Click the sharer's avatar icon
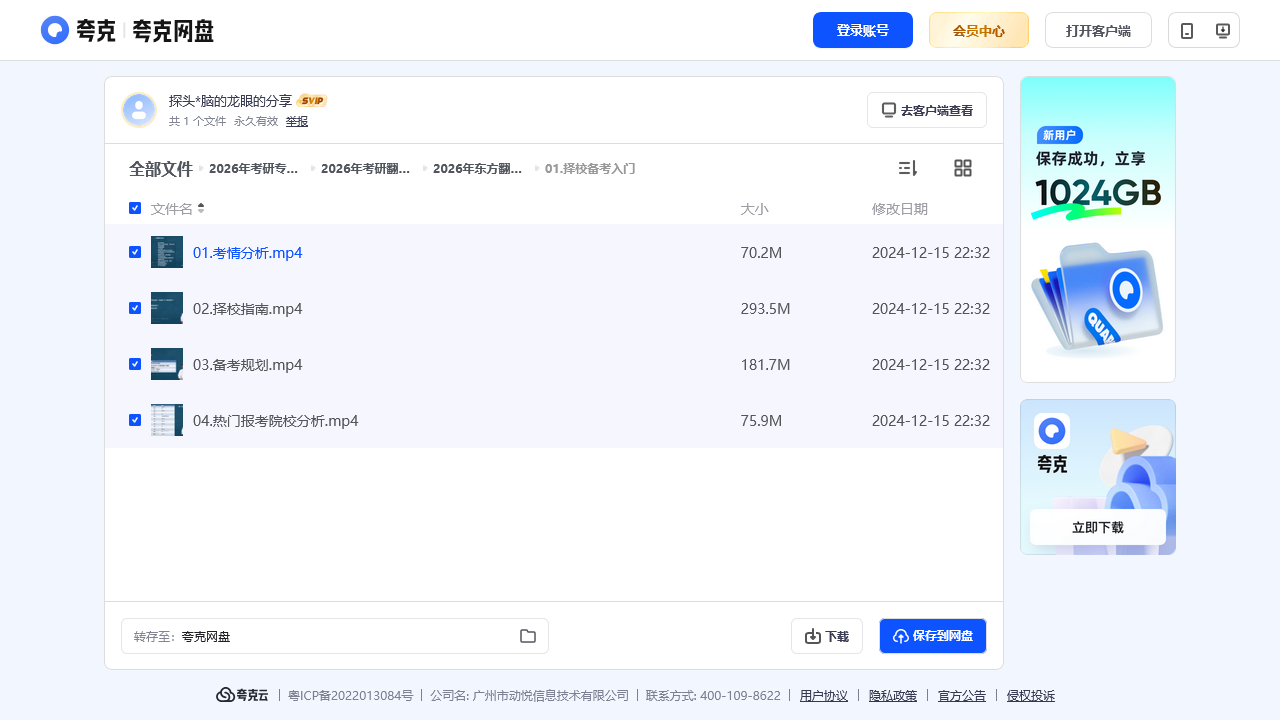The height and width of the screenshot is (720, 1280). pos(139,110)
